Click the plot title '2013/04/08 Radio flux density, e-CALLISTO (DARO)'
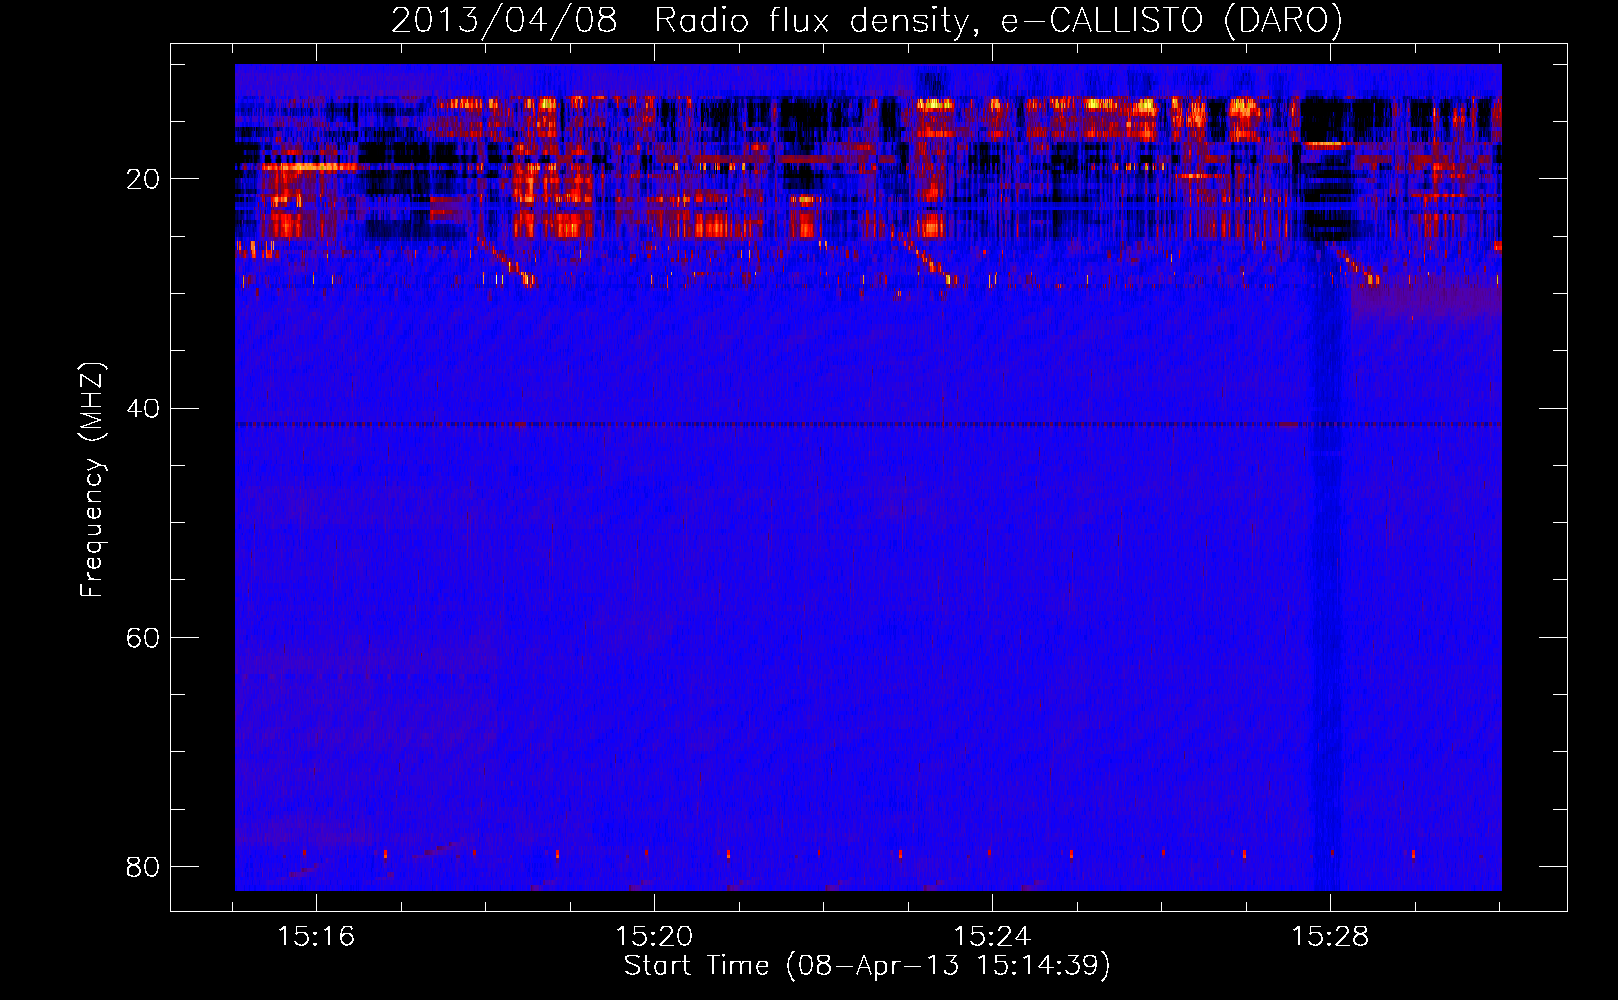 pyautogui.click(x=867, y=20)
